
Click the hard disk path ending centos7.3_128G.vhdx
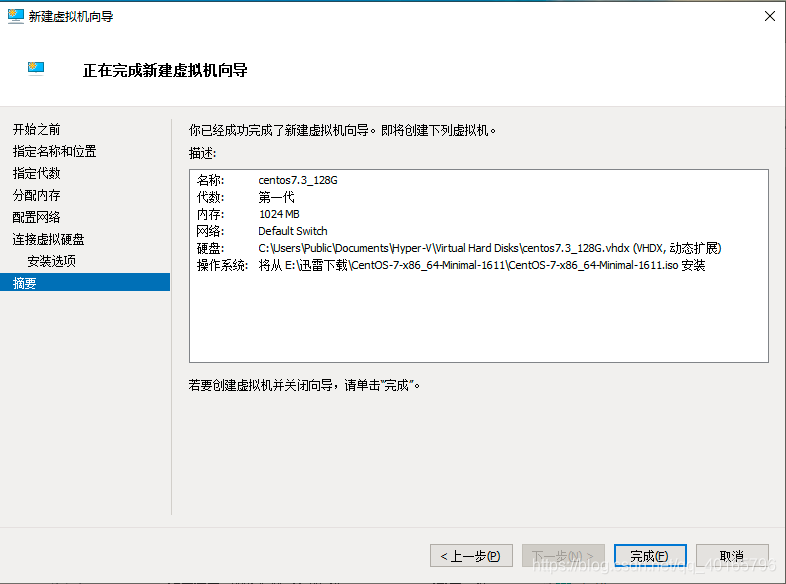point(490,248)
